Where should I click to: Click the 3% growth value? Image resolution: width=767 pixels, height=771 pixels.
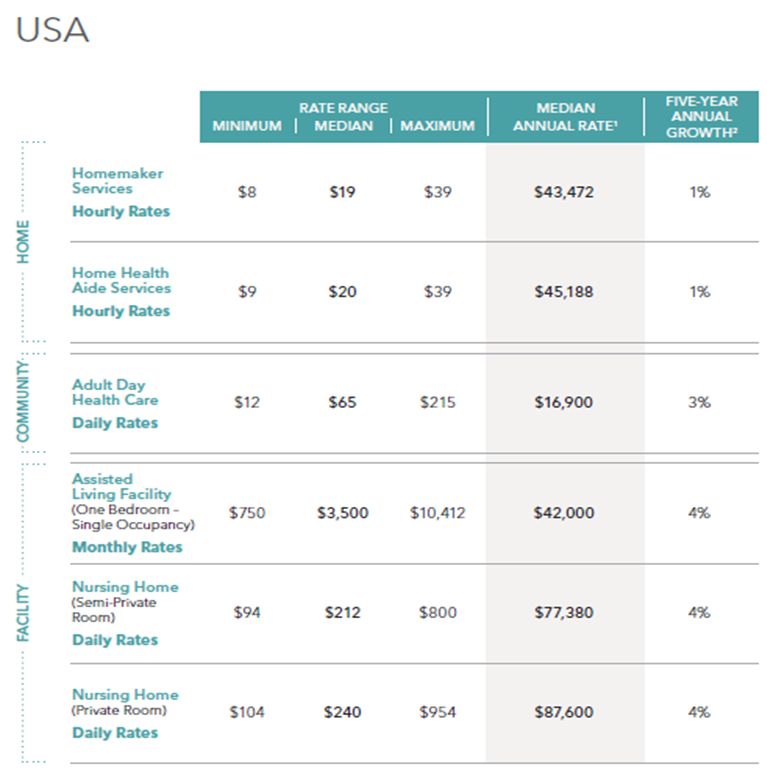coord(699,402)
